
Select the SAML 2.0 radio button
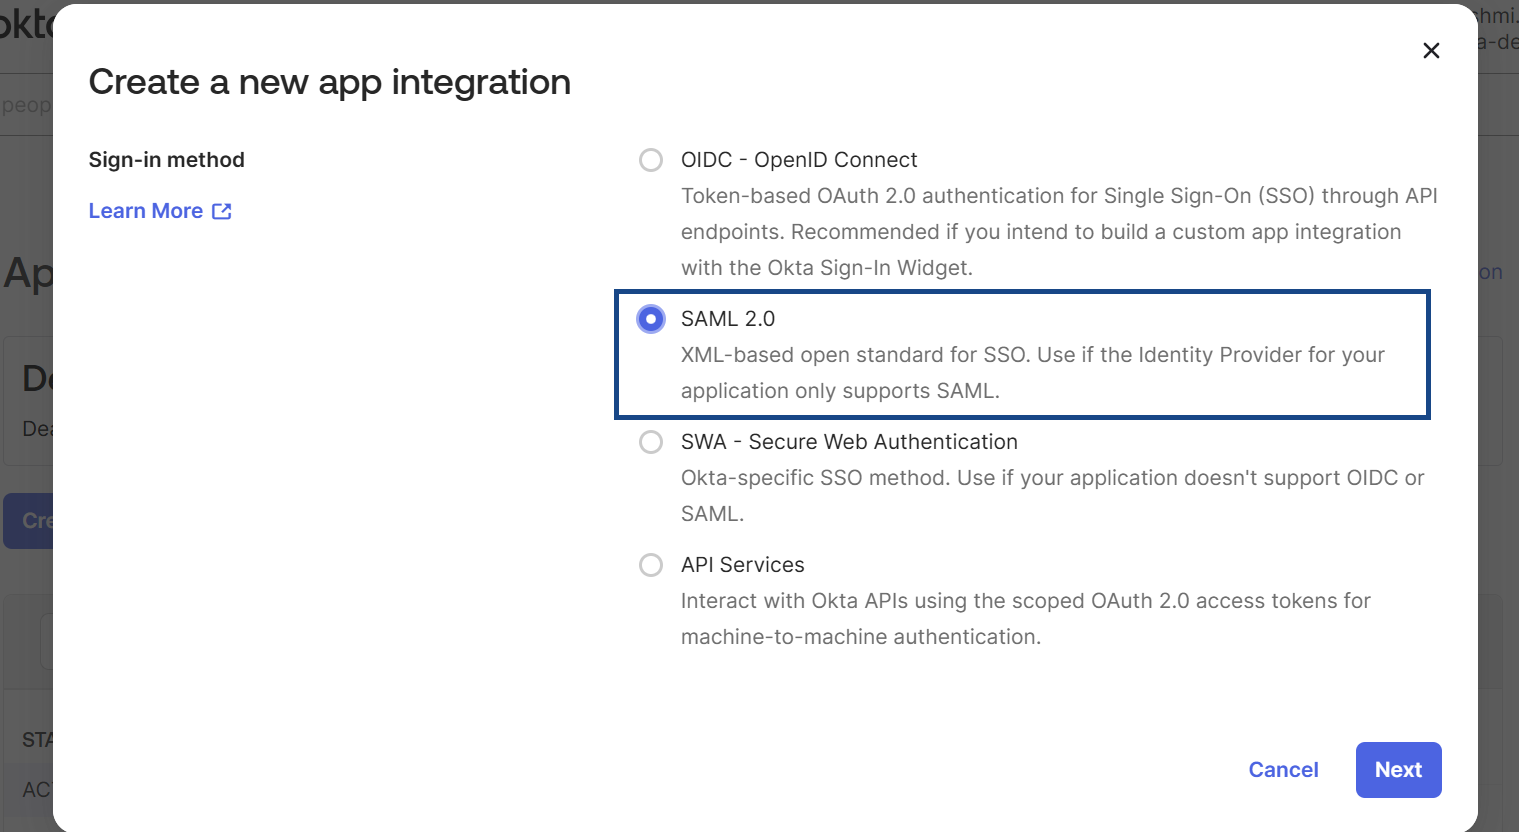coord(651,319)
